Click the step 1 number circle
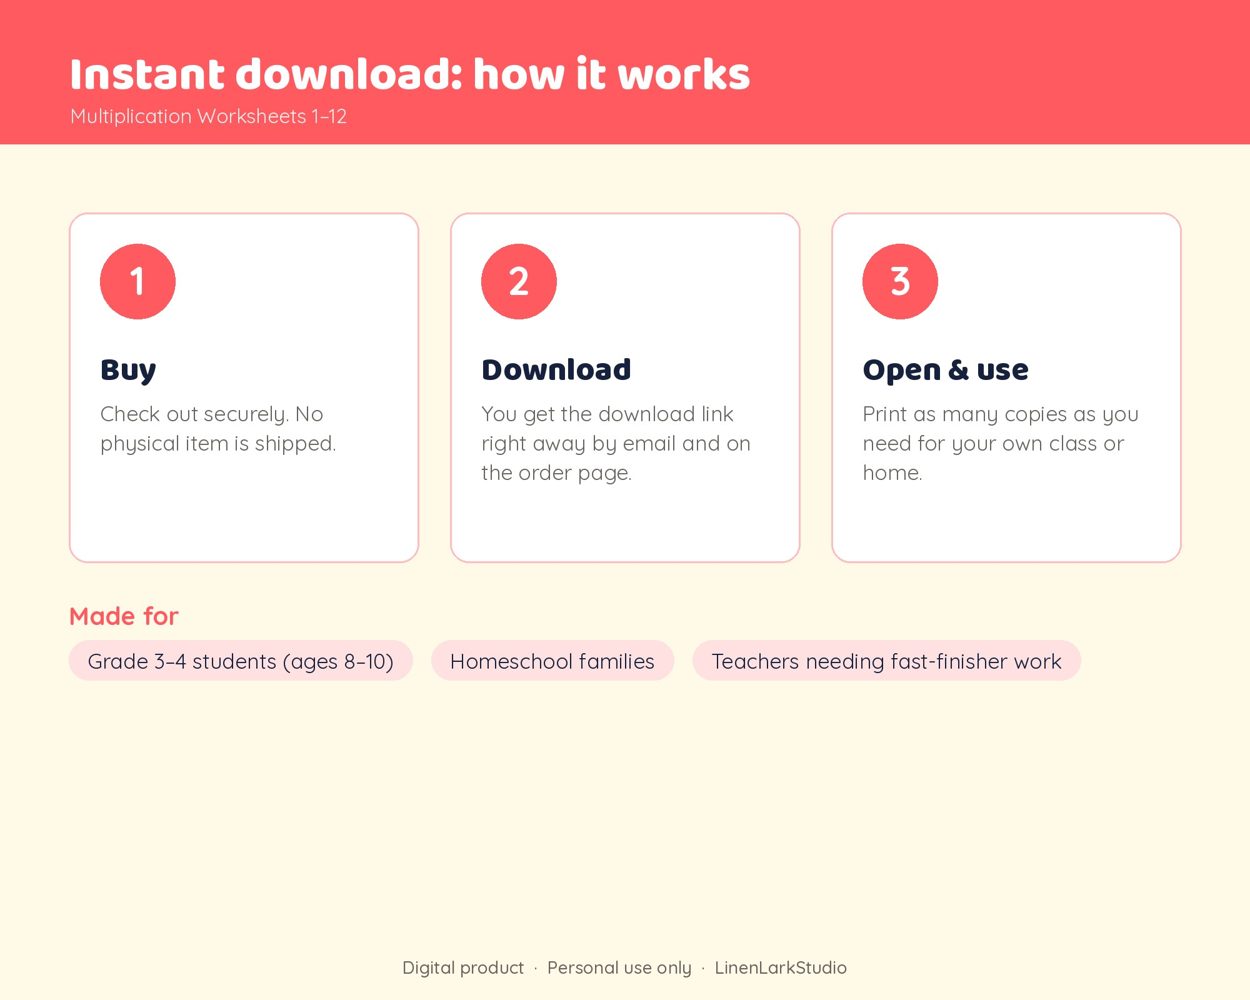The height and width of the screenshot is (1000, 1250). coord(138,282)
